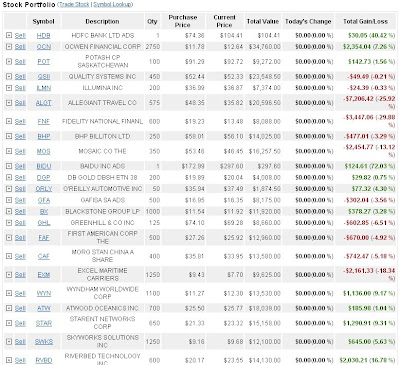400x365 pixels.
Task: Open the FAF symbol link
Action: [x=44, y=238]
